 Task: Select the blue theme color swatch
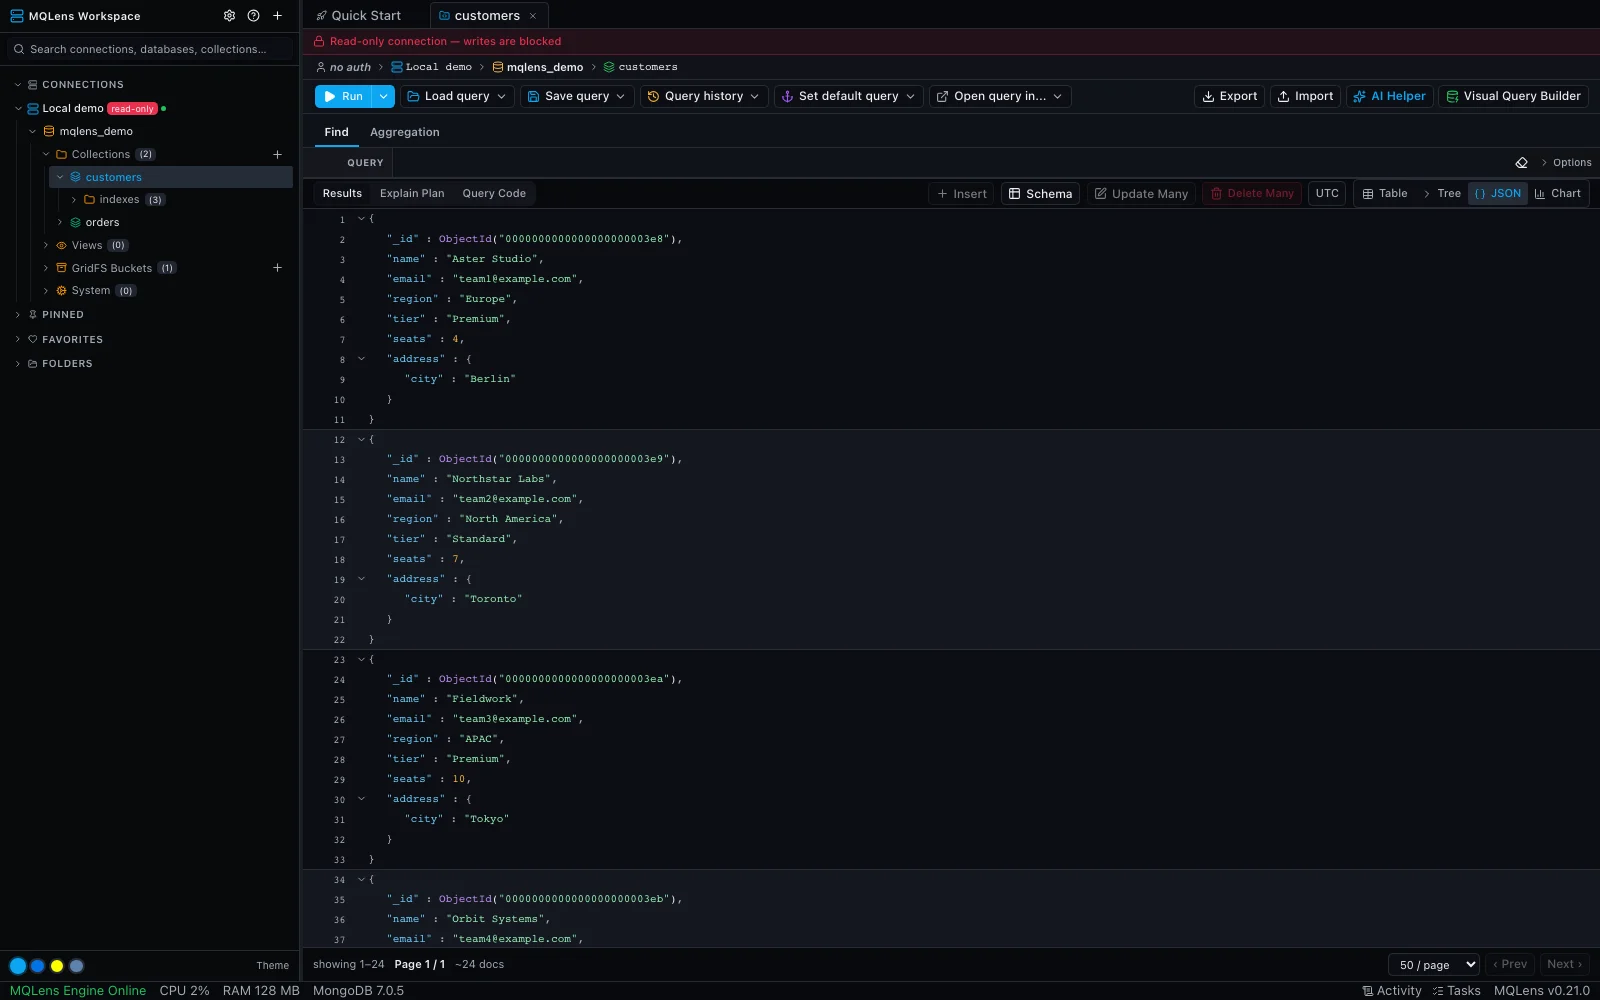[x=37, y=966]
